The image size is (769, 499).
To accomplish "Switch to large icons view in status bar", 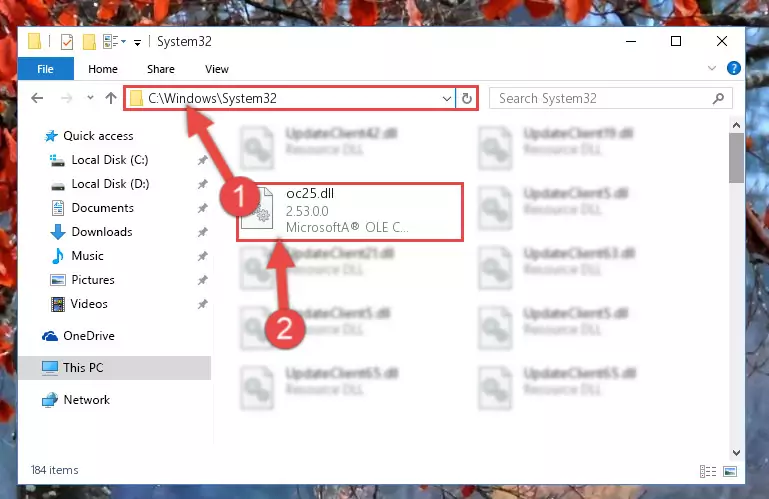I will (x=730, y=472).
